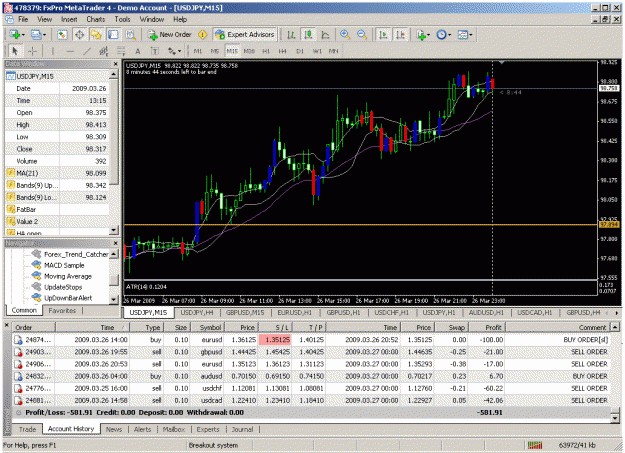Toggle Chart Shift icon
This screenshot has width=625, height=453.
pos(400,35)
